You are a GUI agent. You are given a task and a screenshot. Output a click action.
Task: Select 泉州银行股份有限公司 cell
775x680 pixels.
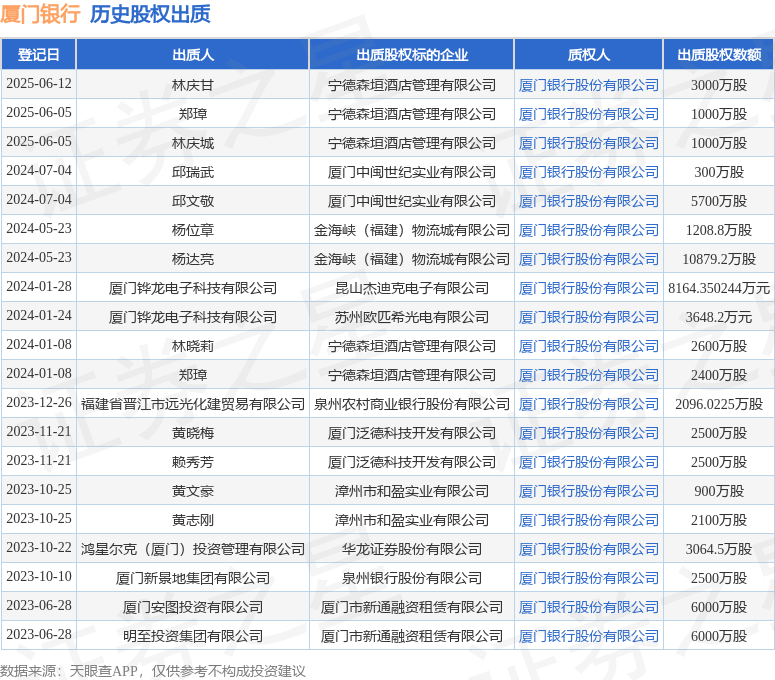[412, 578]
